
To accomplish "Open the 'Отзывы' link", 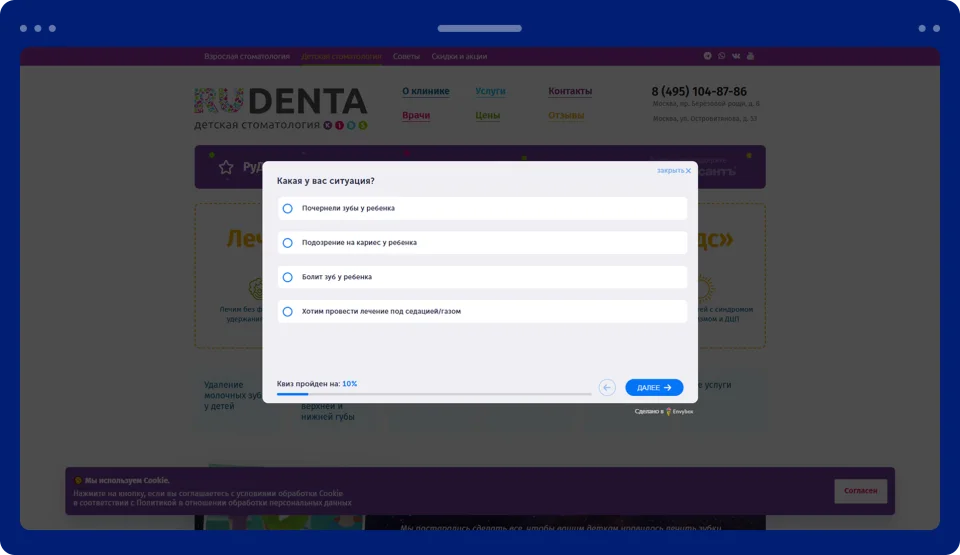I will point(566,115).
